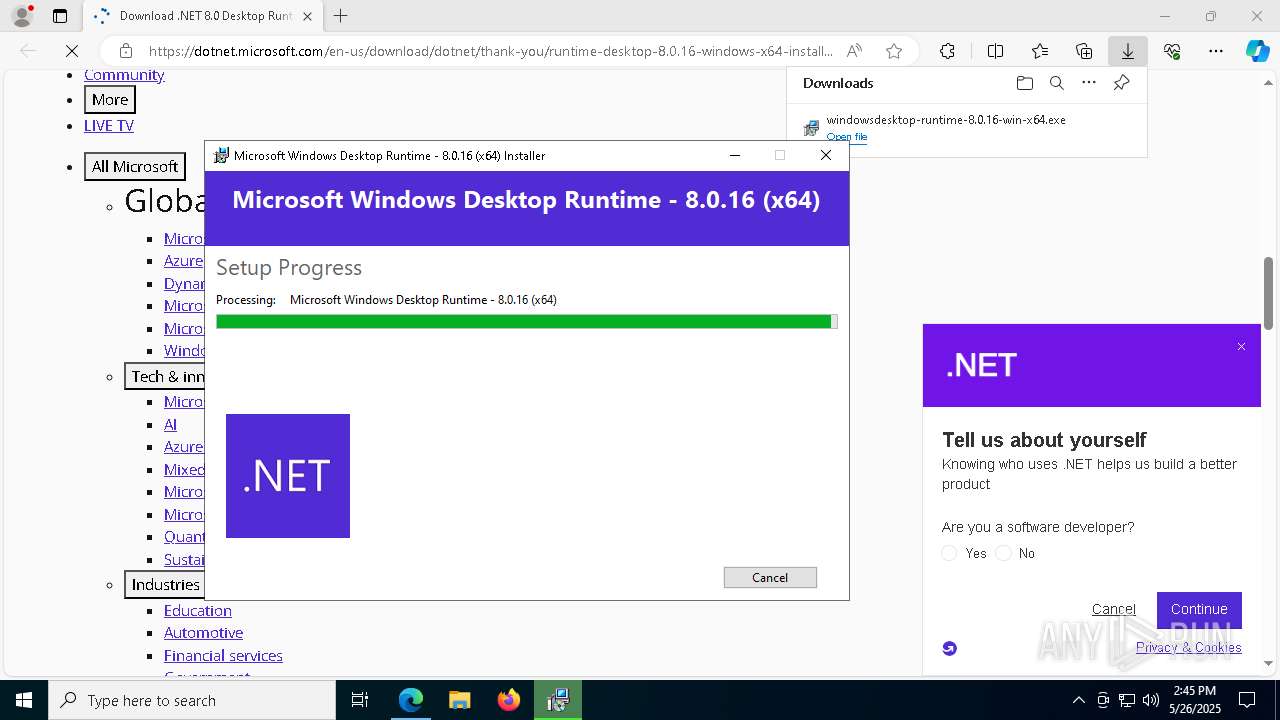Expand the More menu button
The image size is (1280, 720).
pos(110,100)
